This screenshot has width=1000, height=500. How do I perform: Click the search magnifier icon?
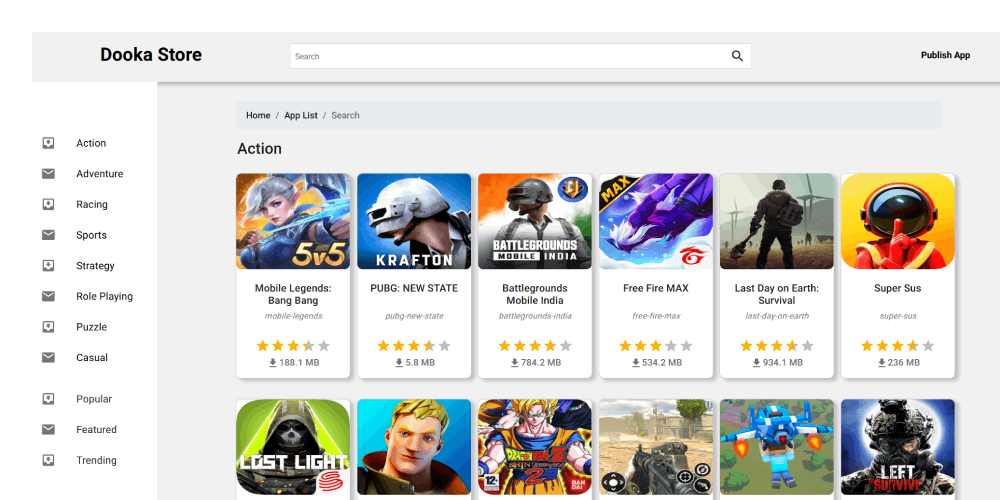(x=737, y=56)
